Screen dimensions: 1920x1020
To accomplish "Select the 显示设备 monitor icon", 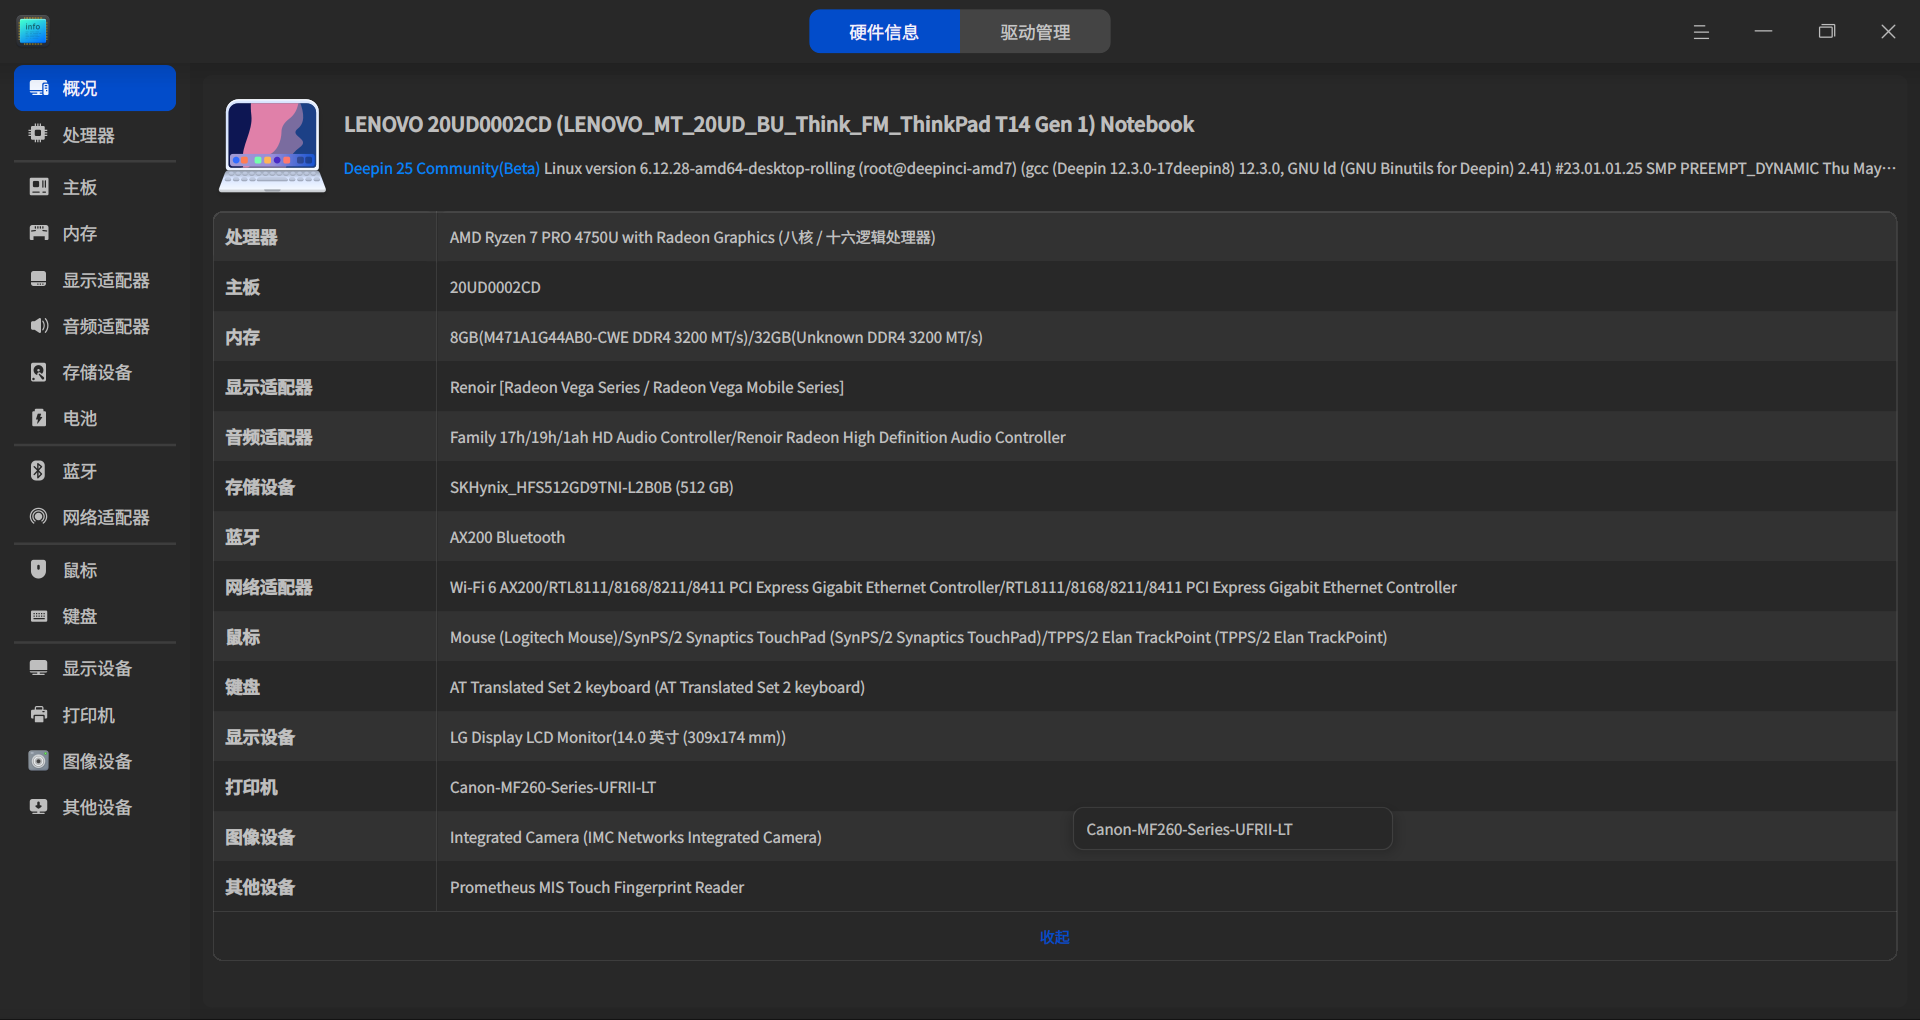I will click(39, 668).
